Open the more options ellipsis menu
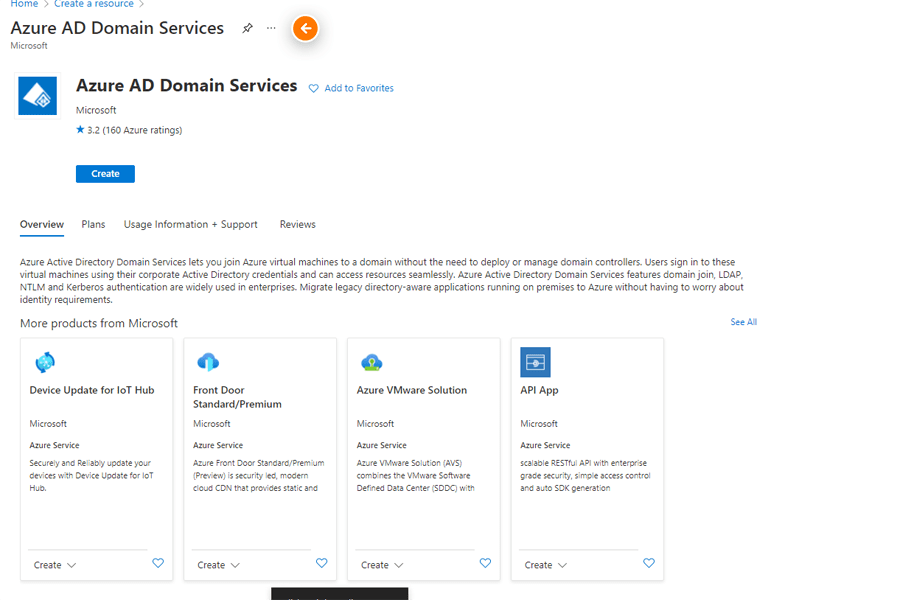Screen dimensions: 908x600 point(271,28)
